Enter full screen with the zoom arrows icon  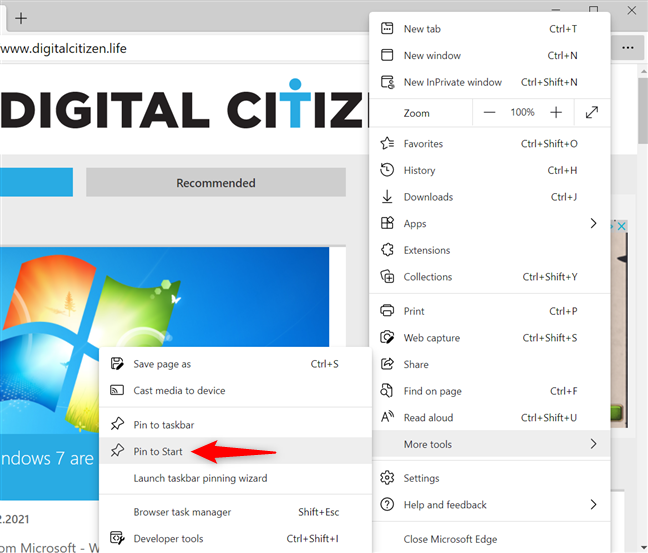pos(592,112)
